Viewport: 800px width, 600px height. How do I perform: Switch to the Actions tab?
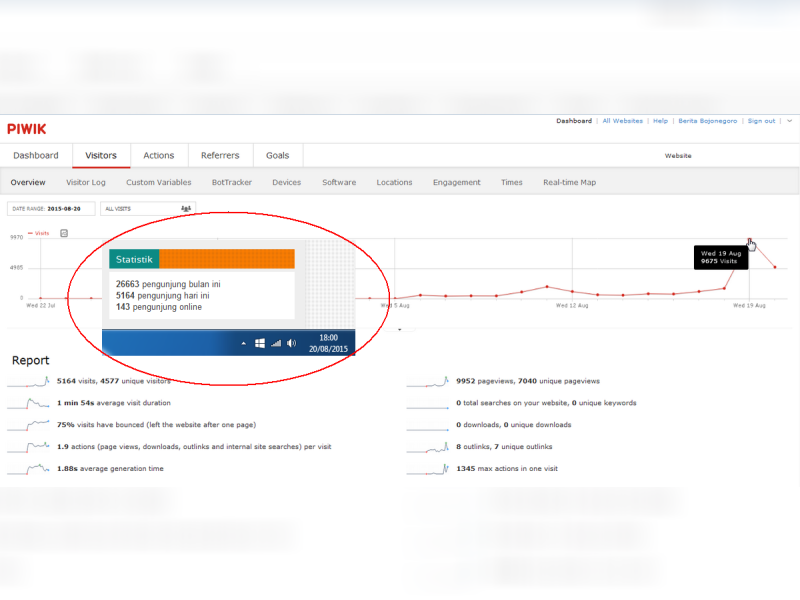click(159, 155)
